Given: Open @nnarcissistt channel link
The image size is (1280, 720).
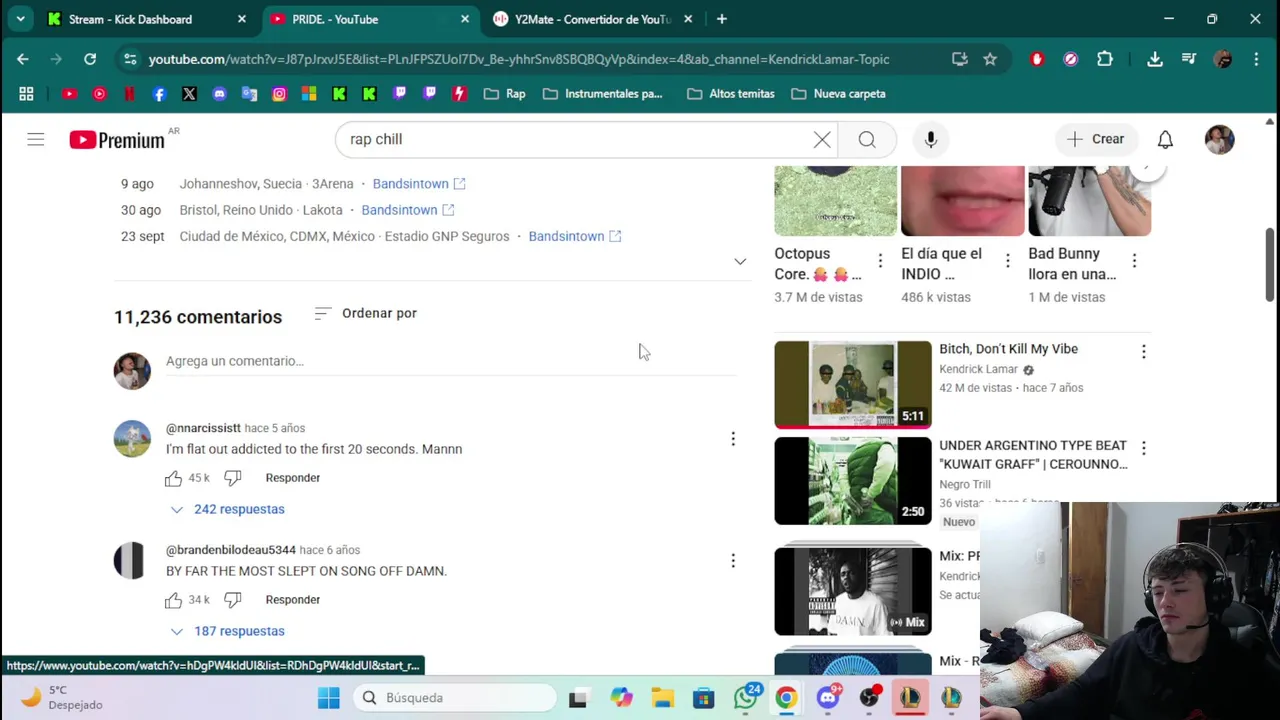Looking at the screenshot, I should (203, 428).
